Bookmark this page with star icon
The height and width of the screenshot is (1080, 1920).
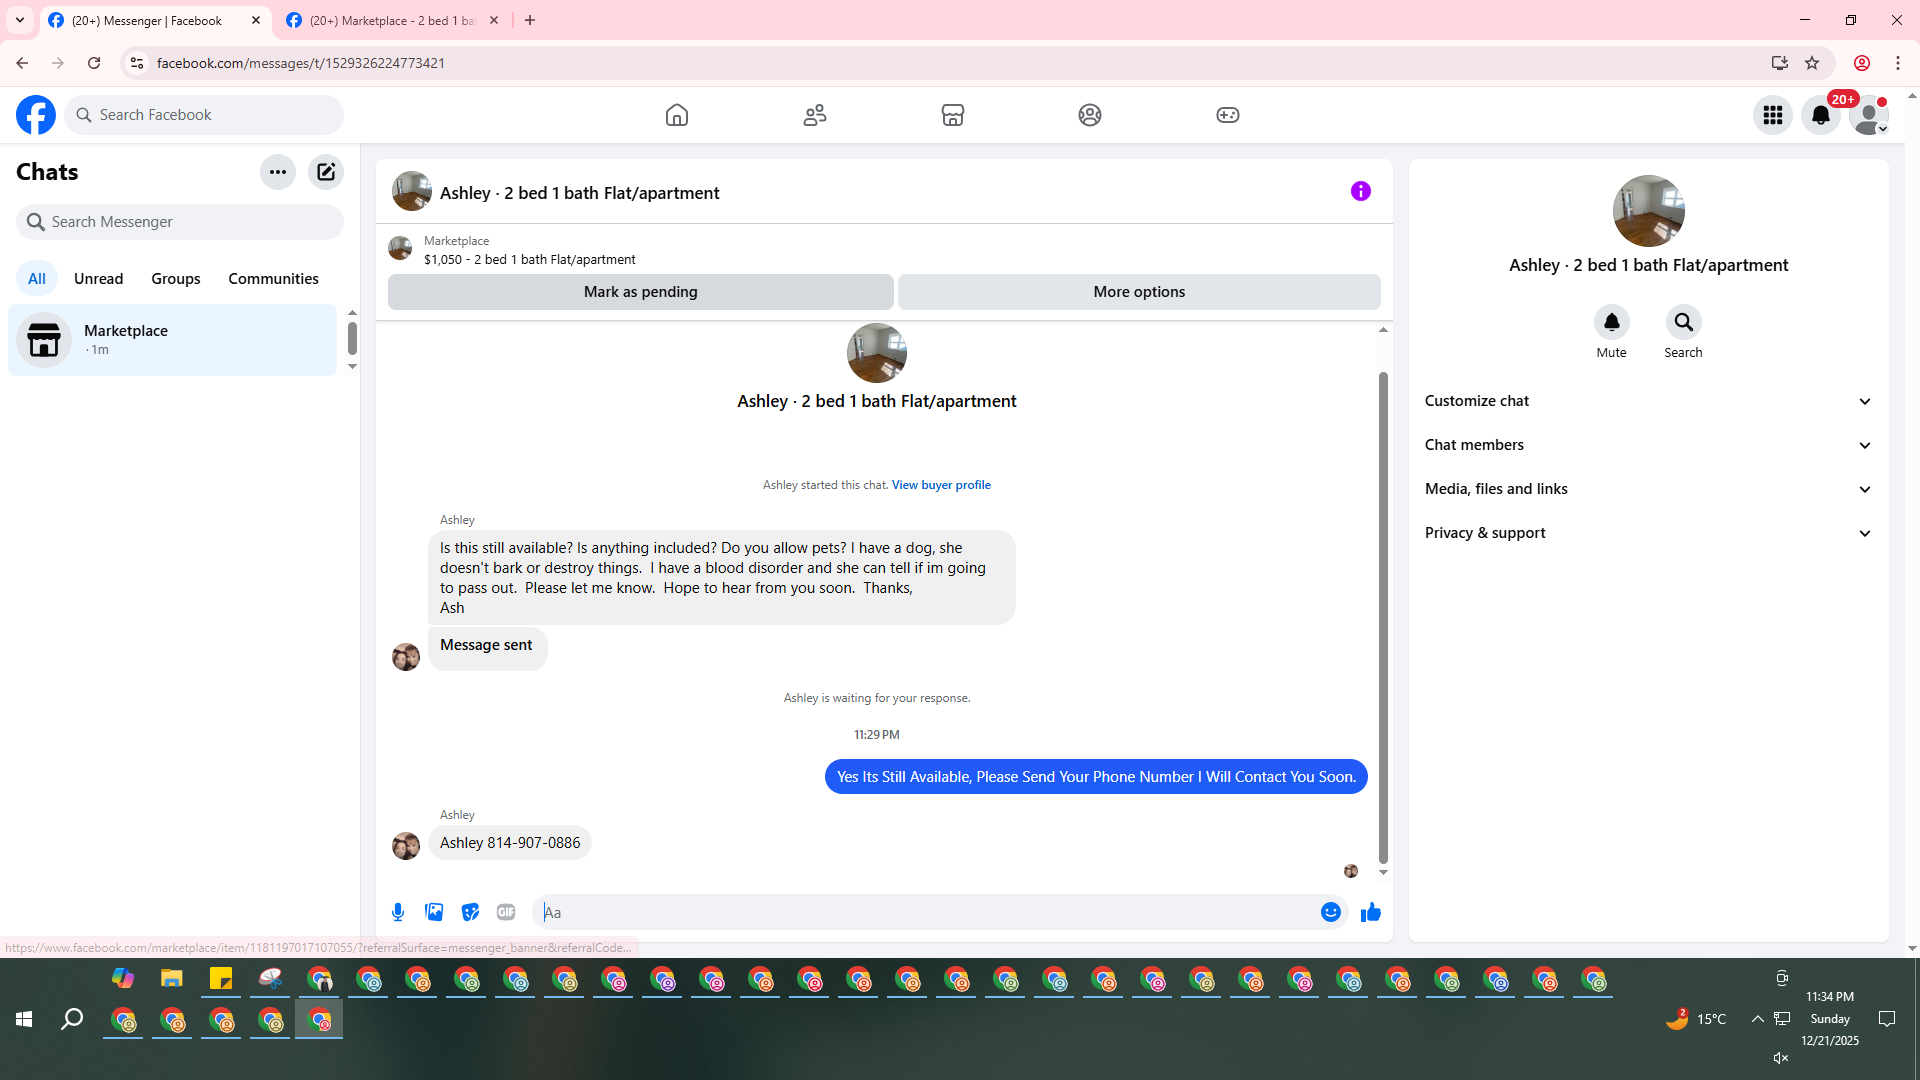(x=1812, y=63)
